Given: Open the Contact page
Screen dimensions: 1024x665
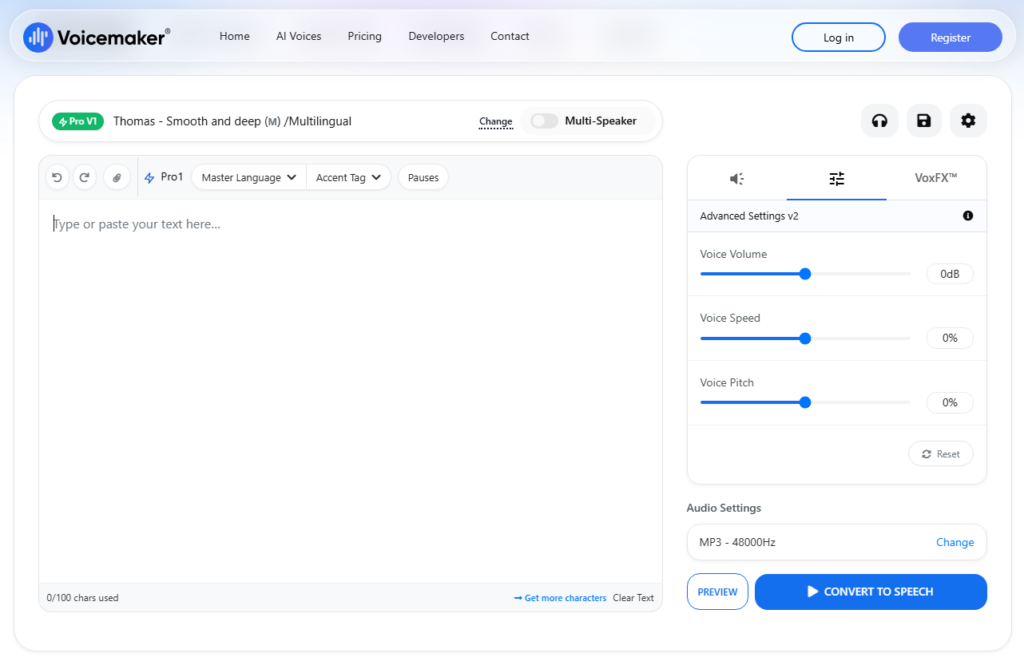Looking at the screenshot, I should [x=509, y=37].
